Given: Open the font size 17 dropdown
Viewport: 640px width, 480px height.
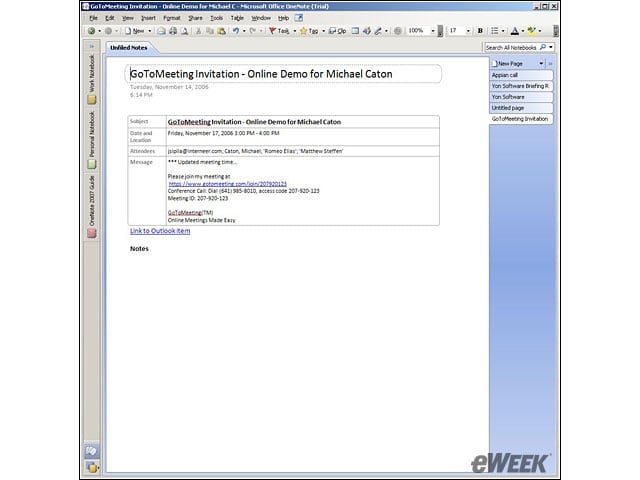Looking at the screenshot, I should point(468,31).
